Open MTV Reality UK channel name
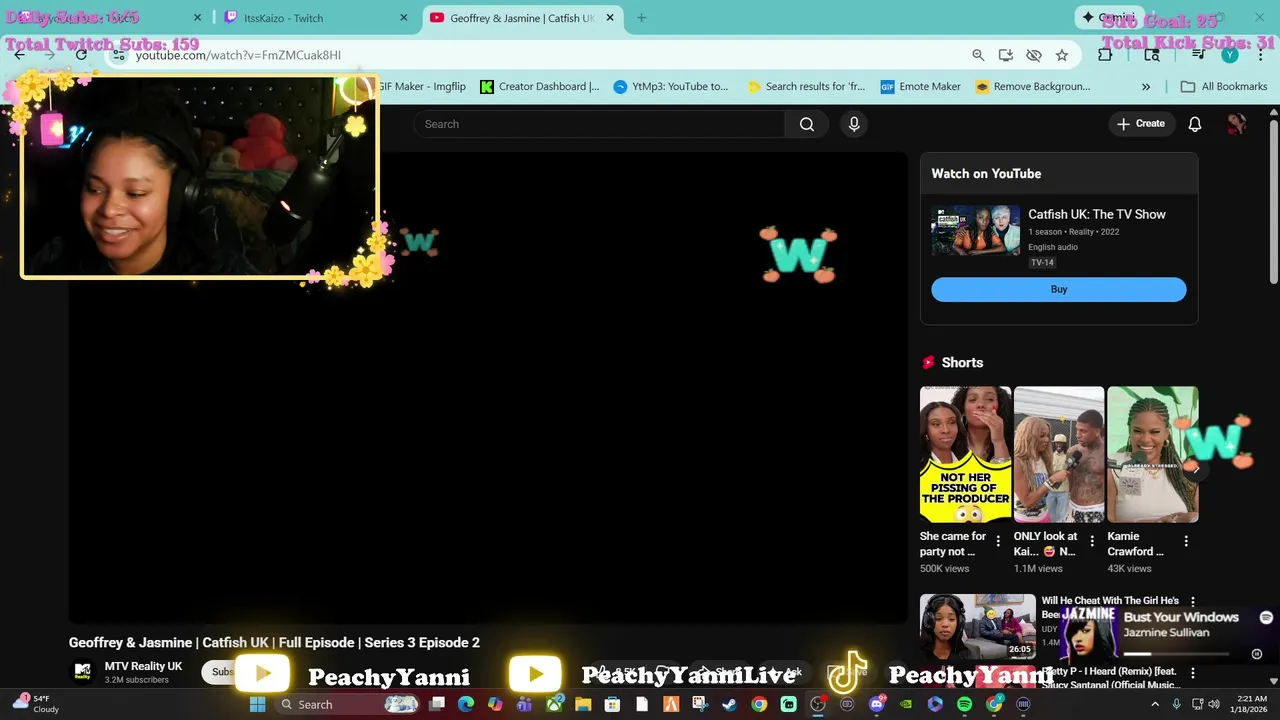The height and width of the screenshot is (720, 1280). click(x=143, y=666)
